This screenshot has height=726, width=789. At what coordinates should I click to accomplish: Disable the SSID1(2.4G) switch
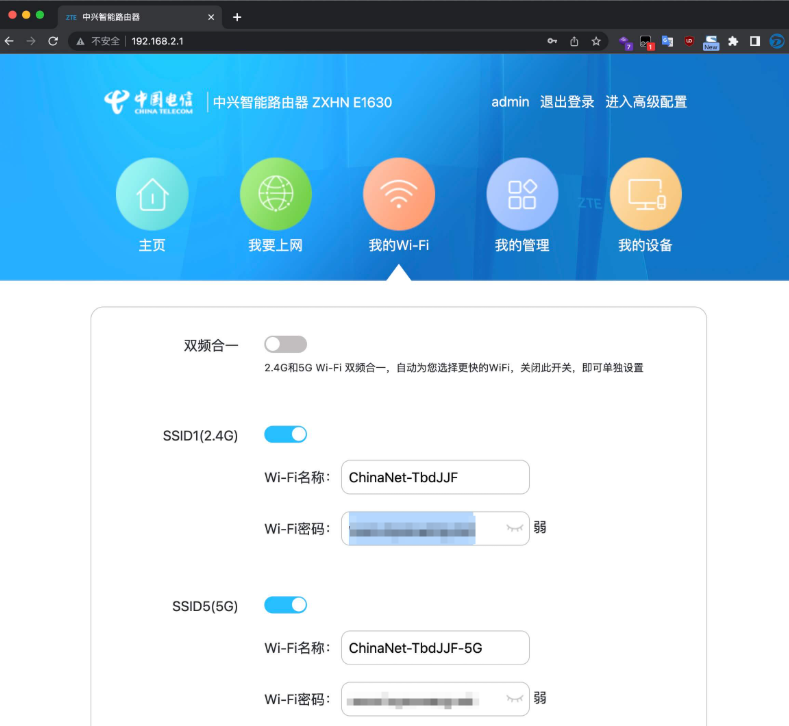click(285, 435)
